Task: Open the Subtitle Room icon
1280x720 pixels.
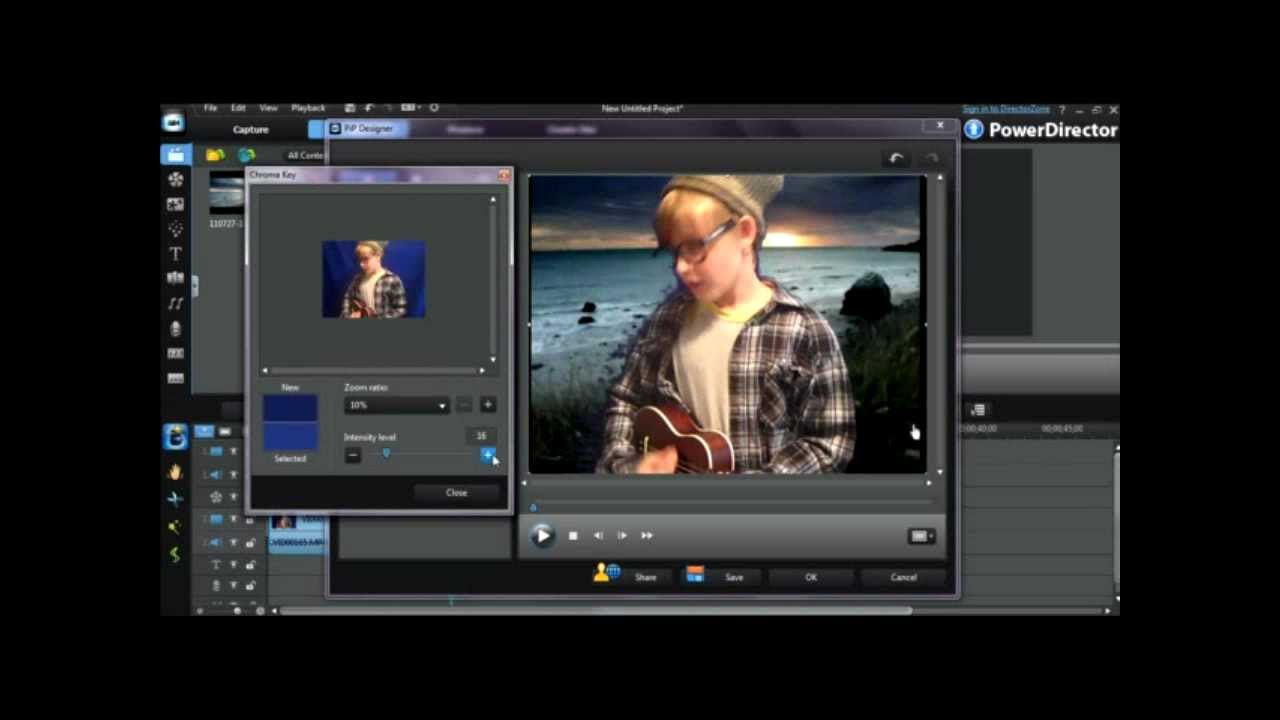Action: coord(176,378)
